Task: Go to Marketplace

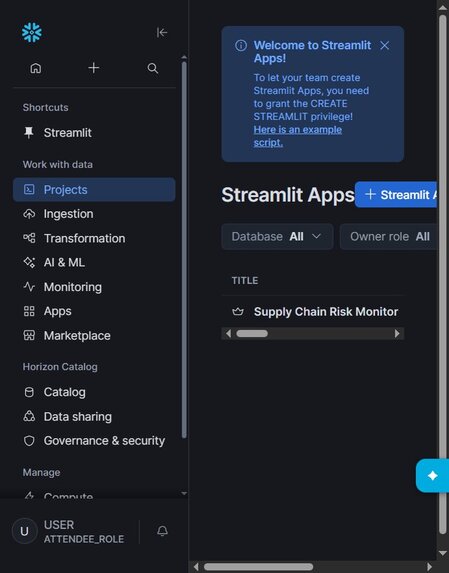Action: coord(94,335)
